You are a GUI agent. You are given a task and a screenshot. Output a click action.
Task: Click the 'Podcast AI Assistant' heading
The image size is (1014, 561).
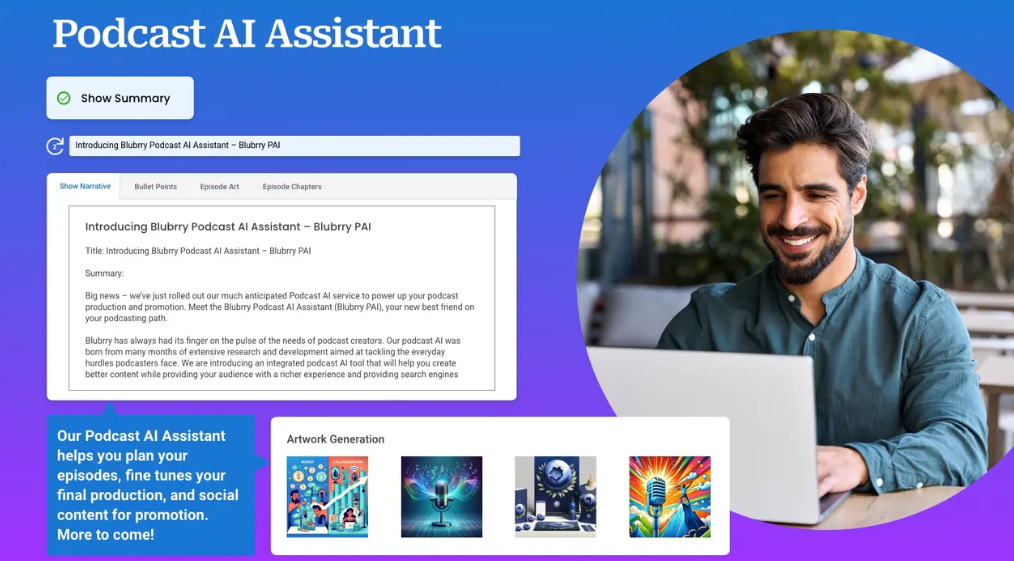click(246, 33)
